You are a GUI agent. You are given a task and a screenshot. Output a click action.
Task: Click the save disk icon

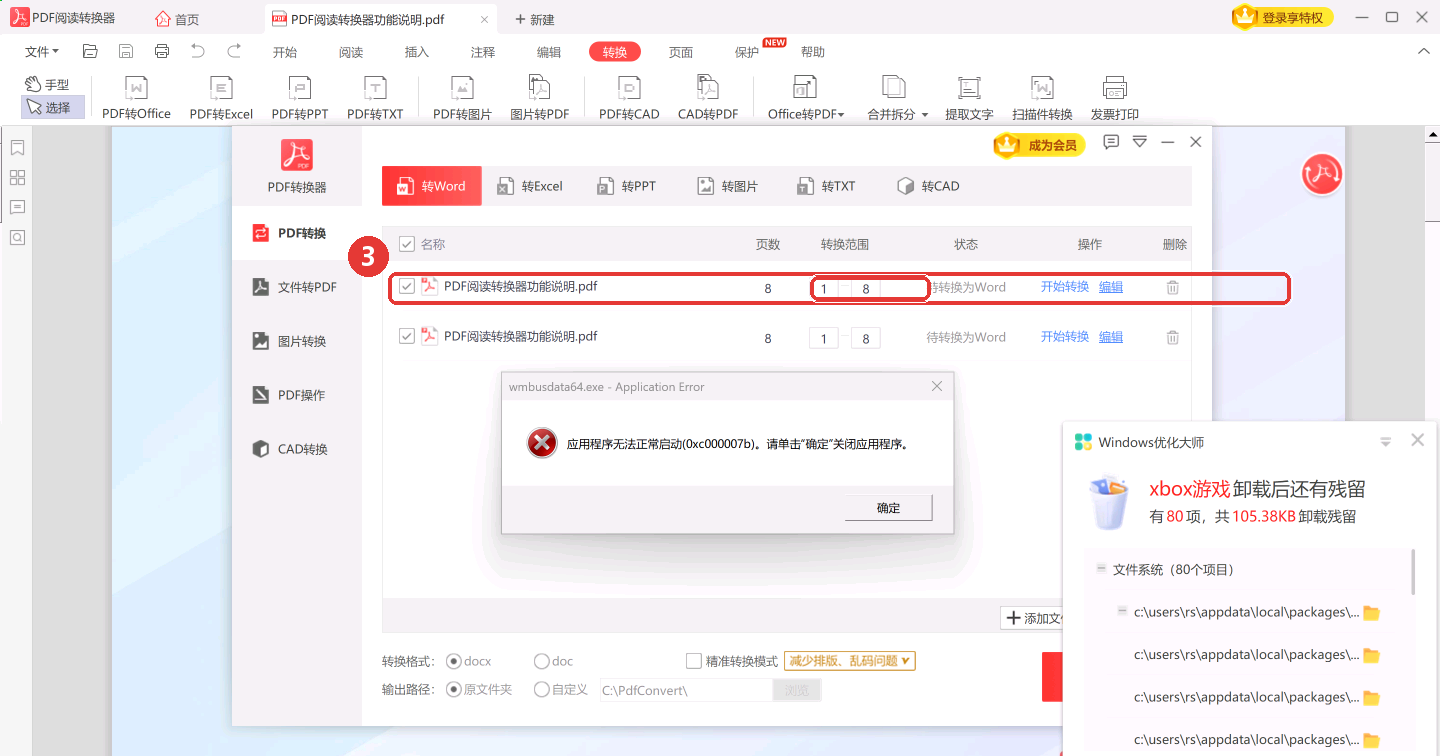click(x=126, y=51)
